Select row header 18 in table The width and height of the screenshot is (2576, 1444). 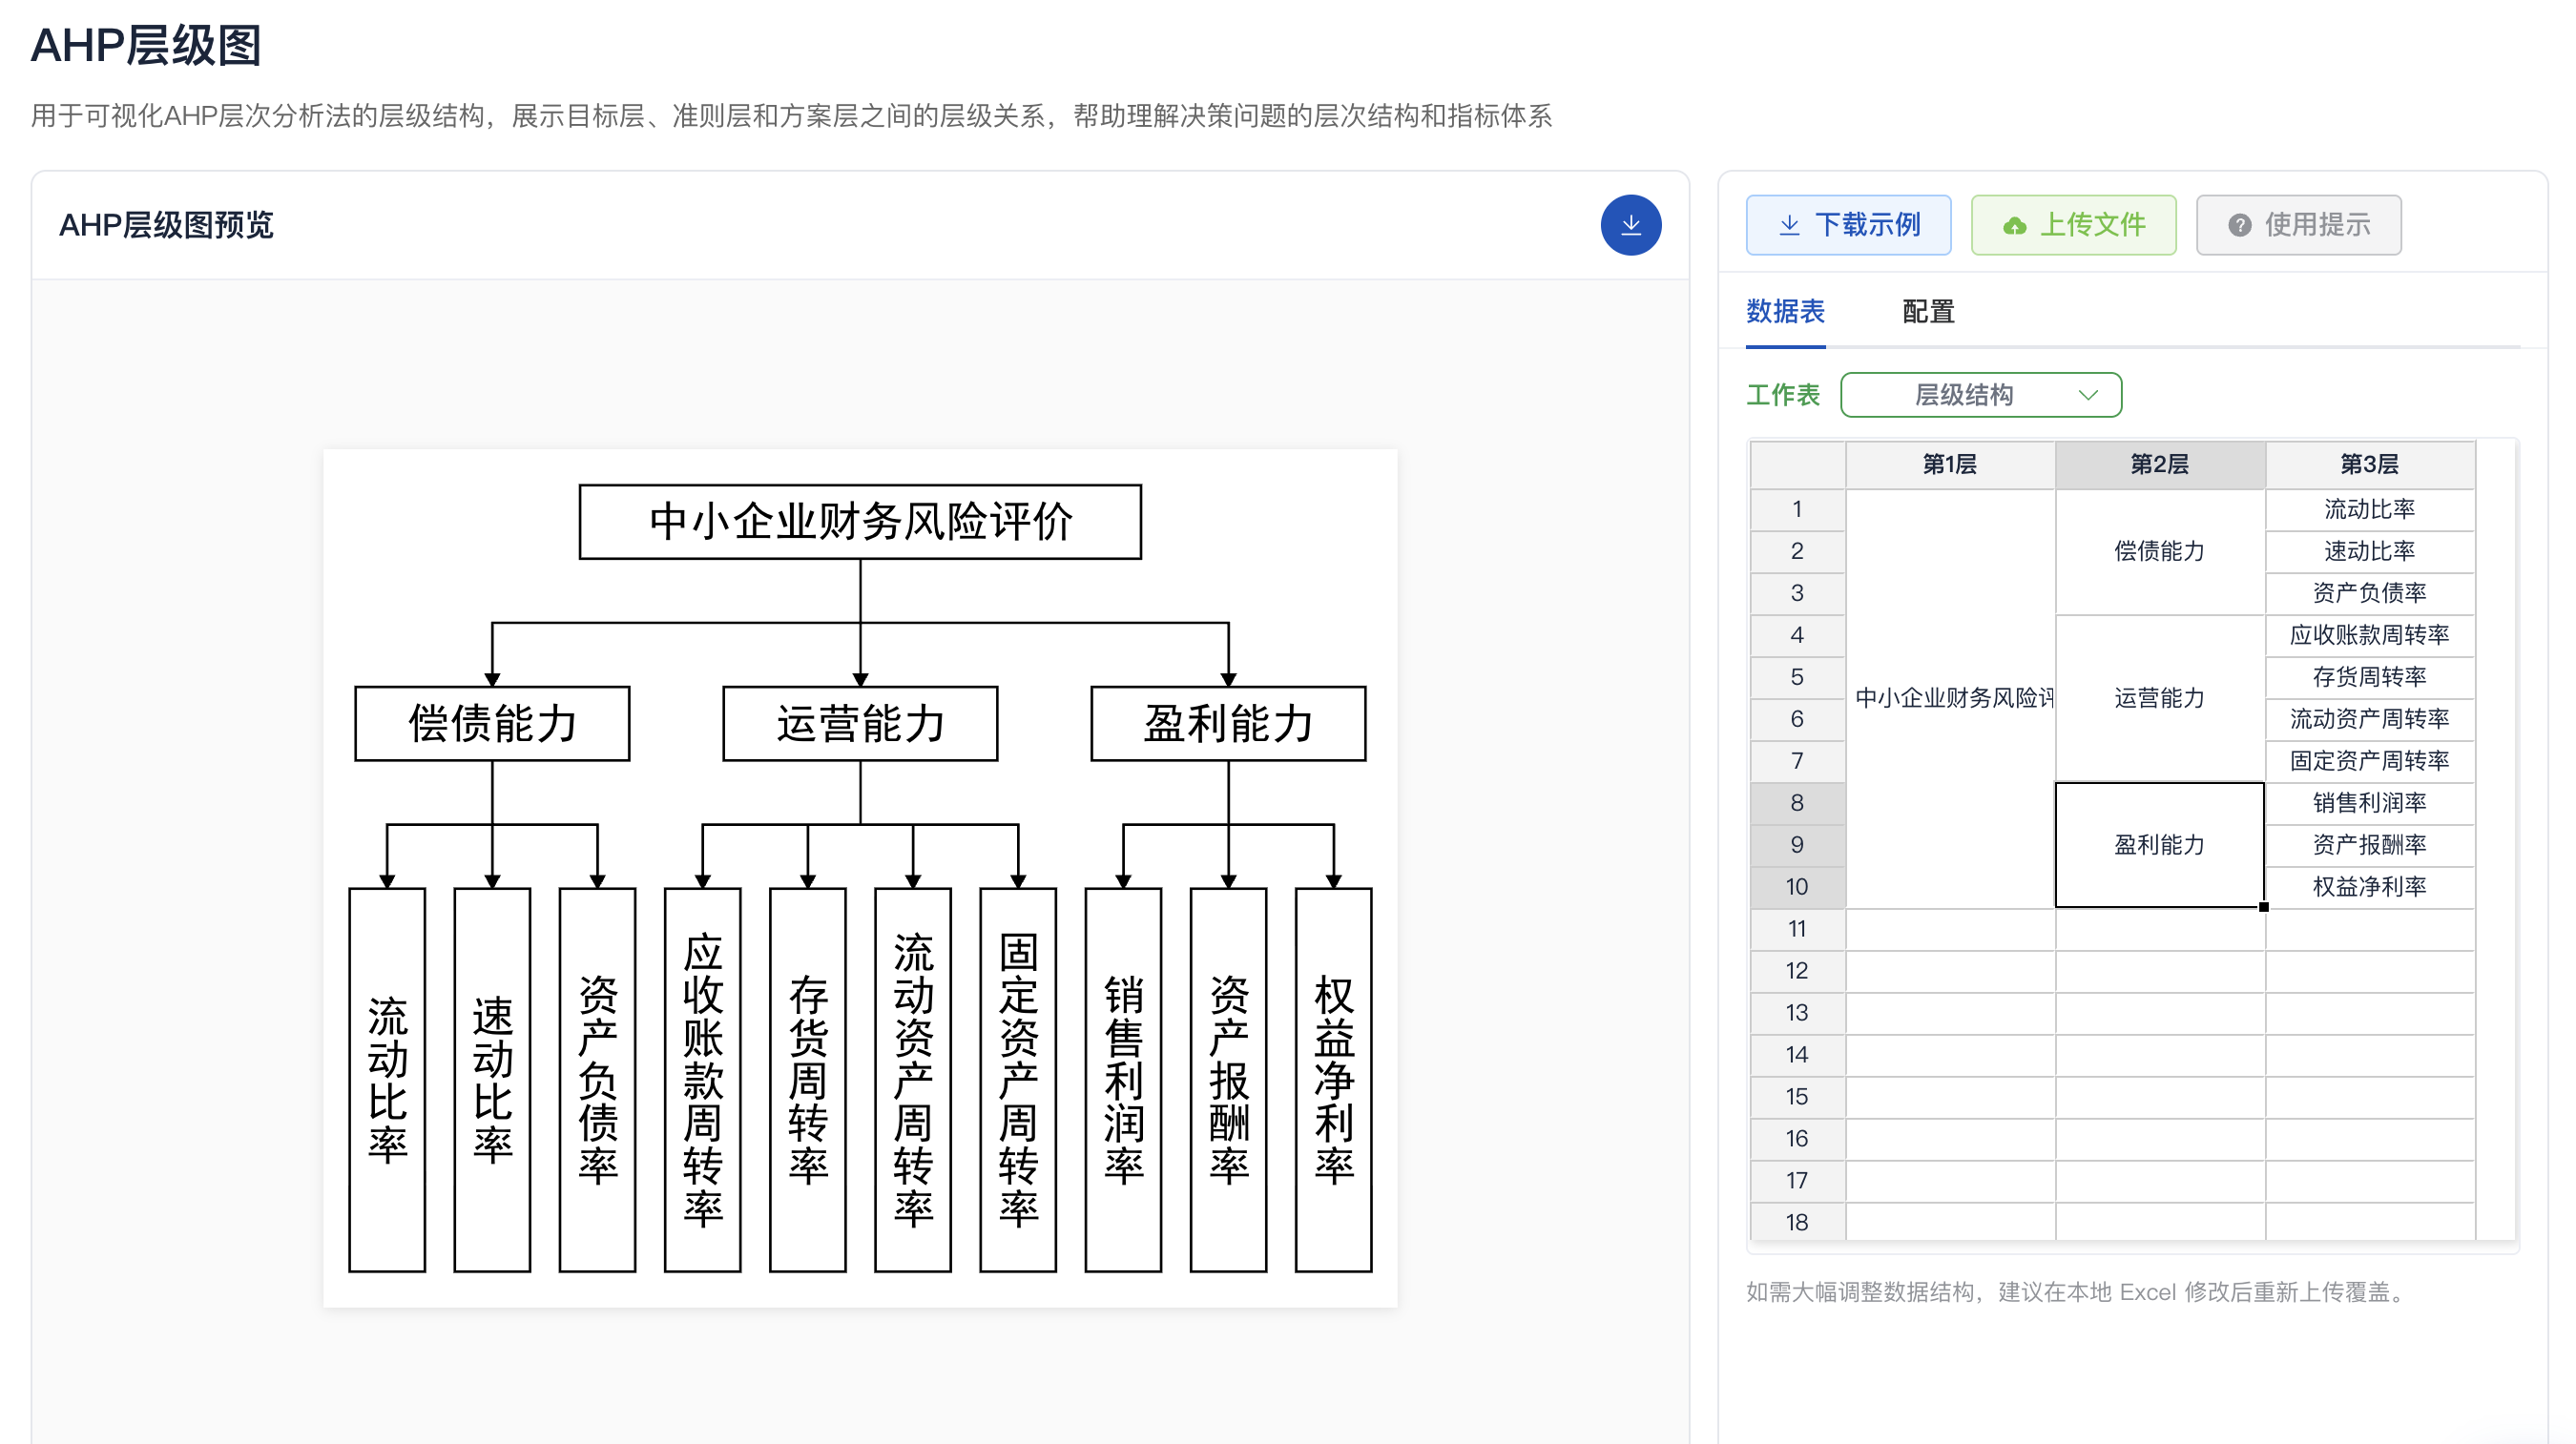pos(1797,1223)
